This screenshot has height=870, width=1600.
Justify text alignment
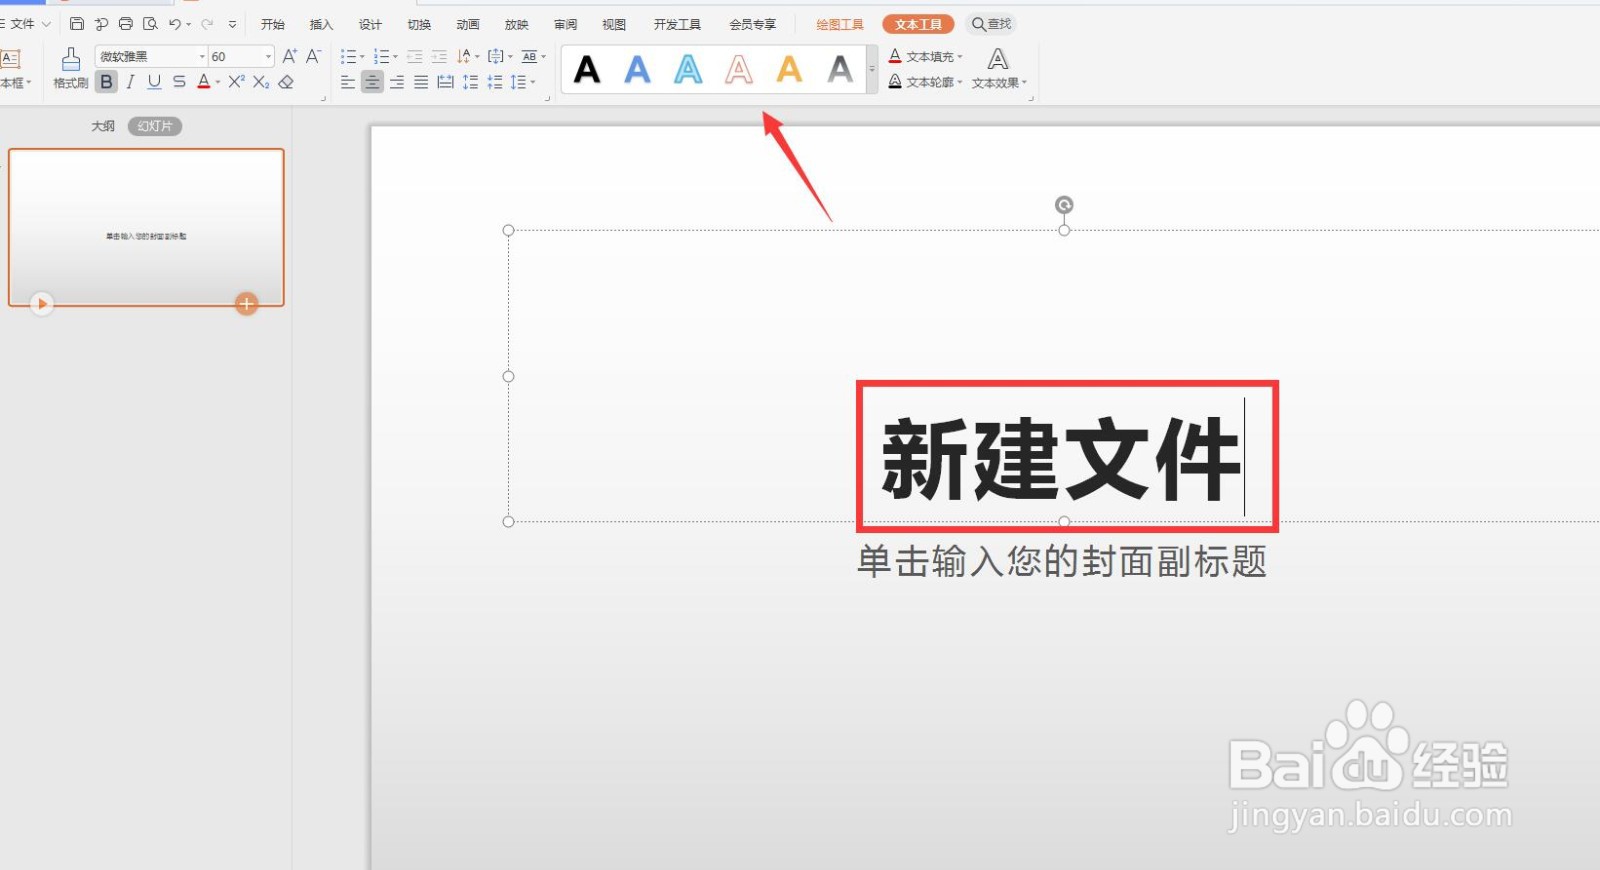421,82
